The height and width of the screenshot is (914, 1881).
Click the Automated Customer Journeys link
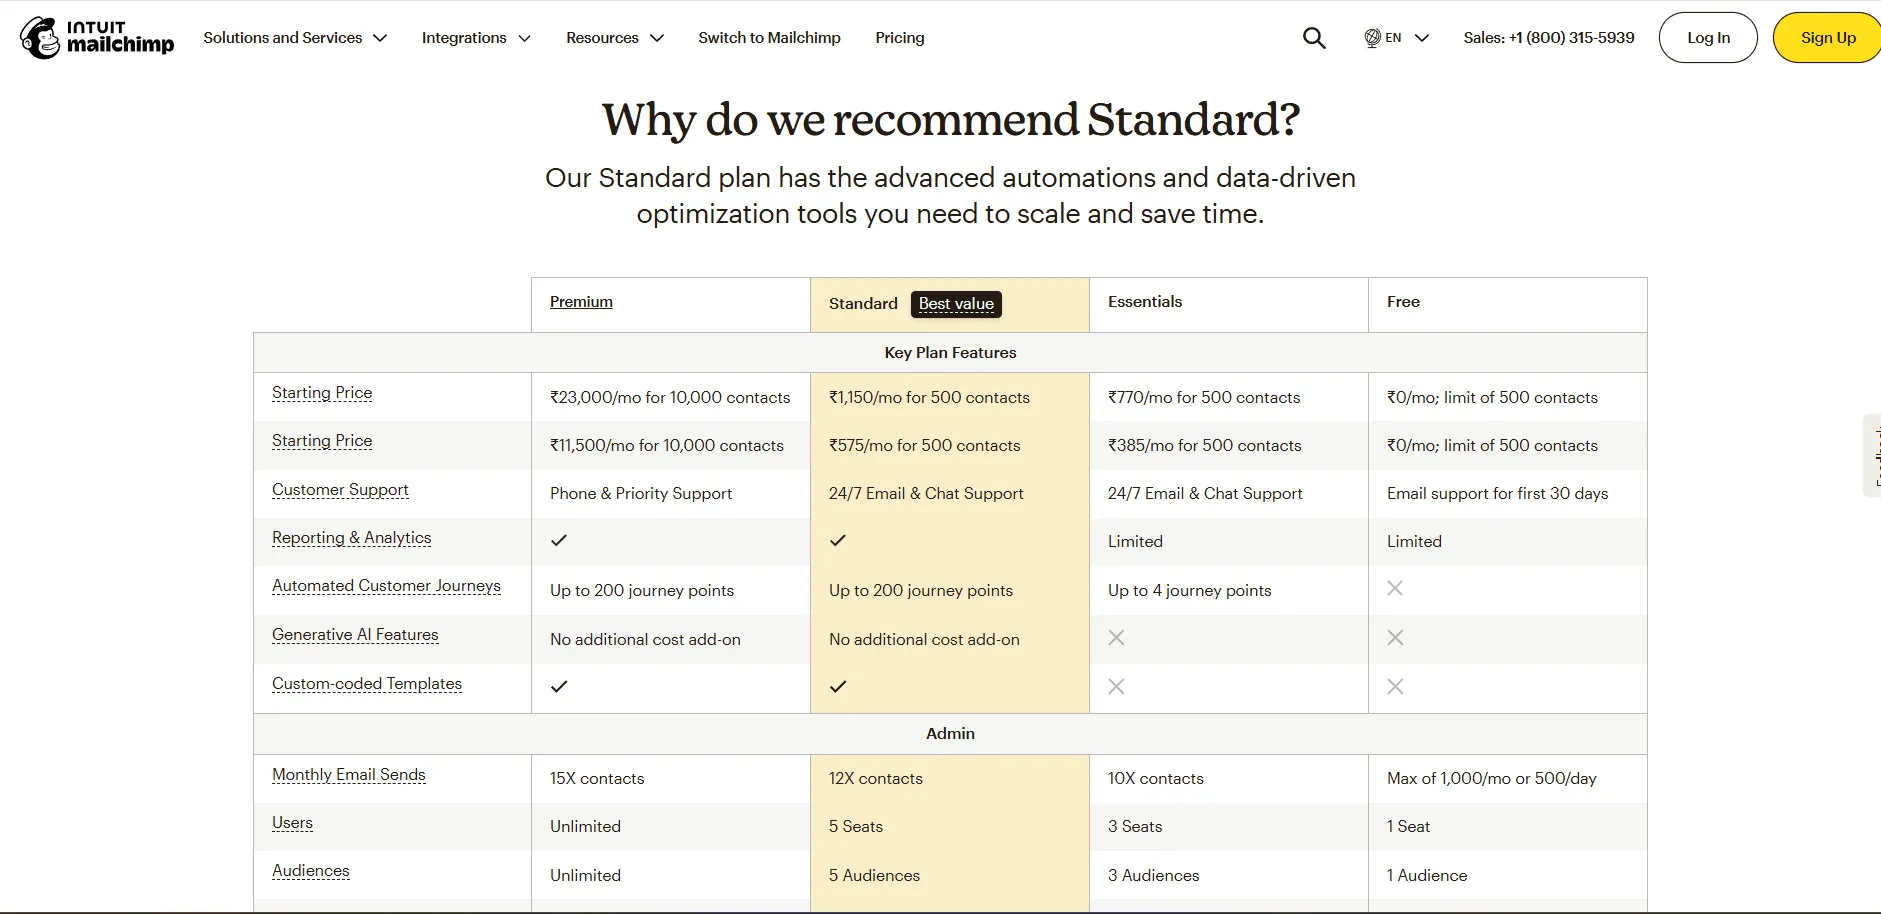(x=386, y=586)
